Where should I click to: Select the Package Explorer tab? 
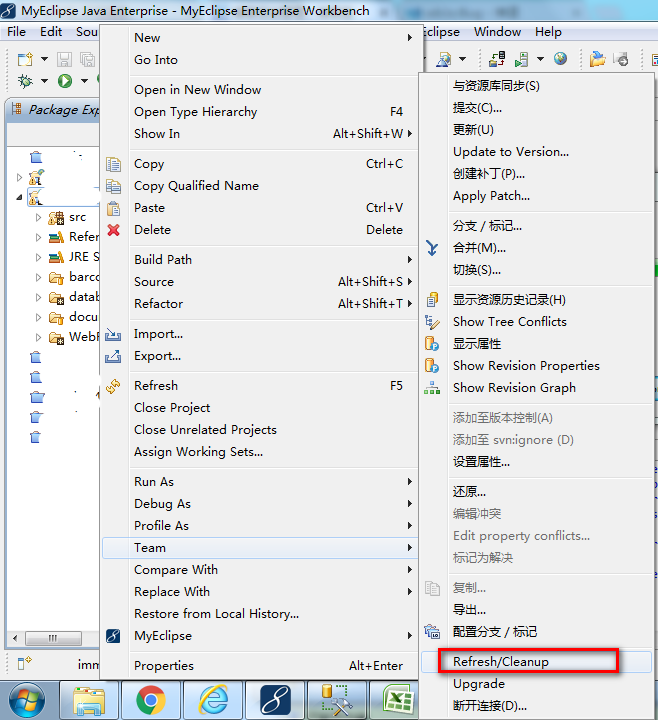click(x=56, y=109)
